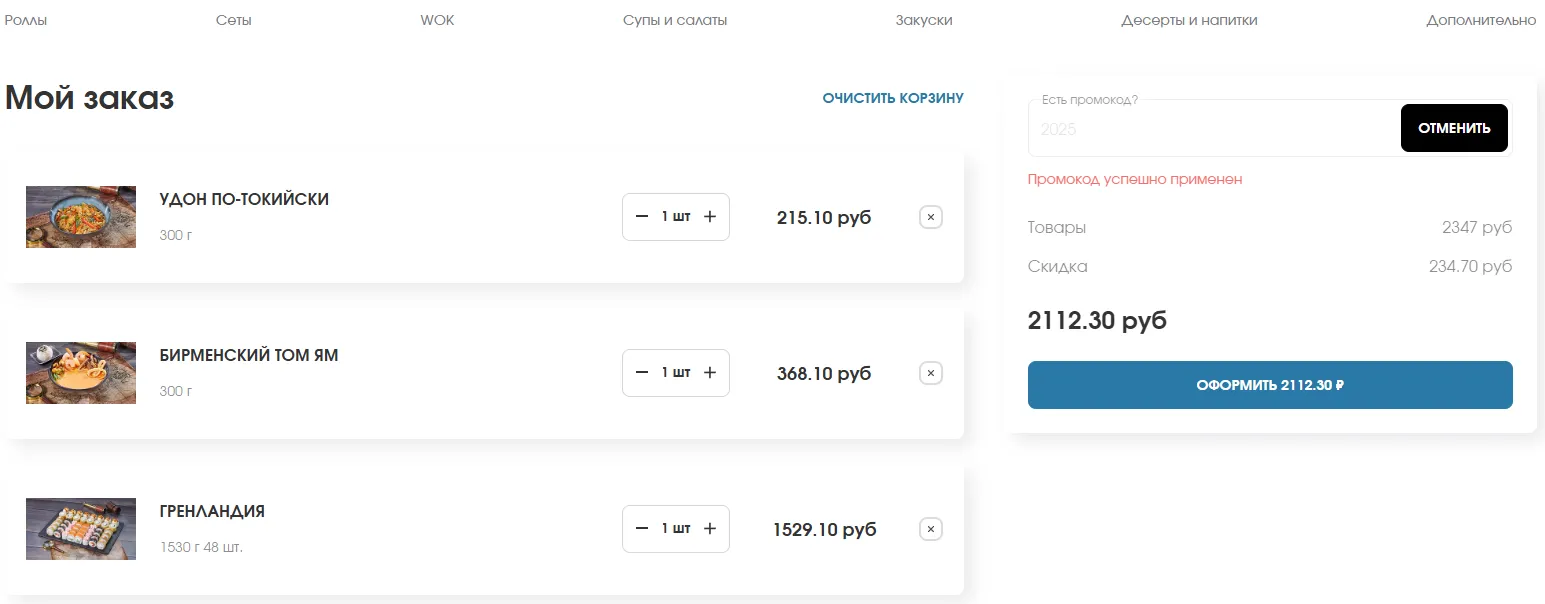Go to the WOK category

pos(437,20)
